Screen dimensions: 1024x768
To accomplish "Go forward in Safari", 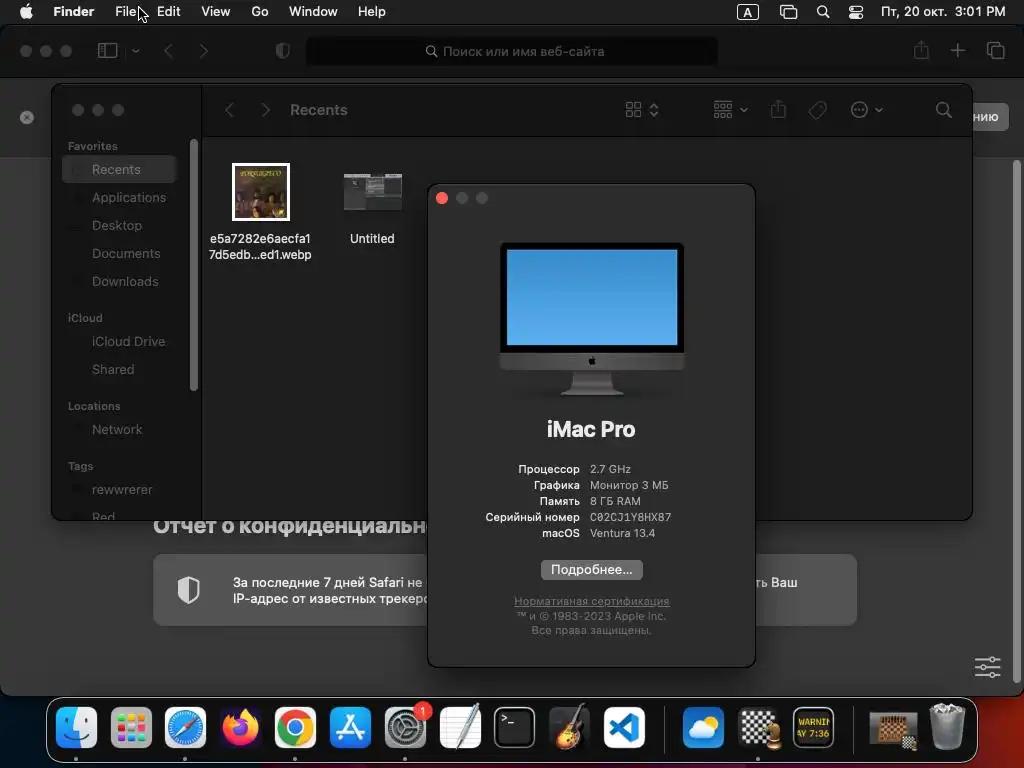I will (x=203, y=50).
